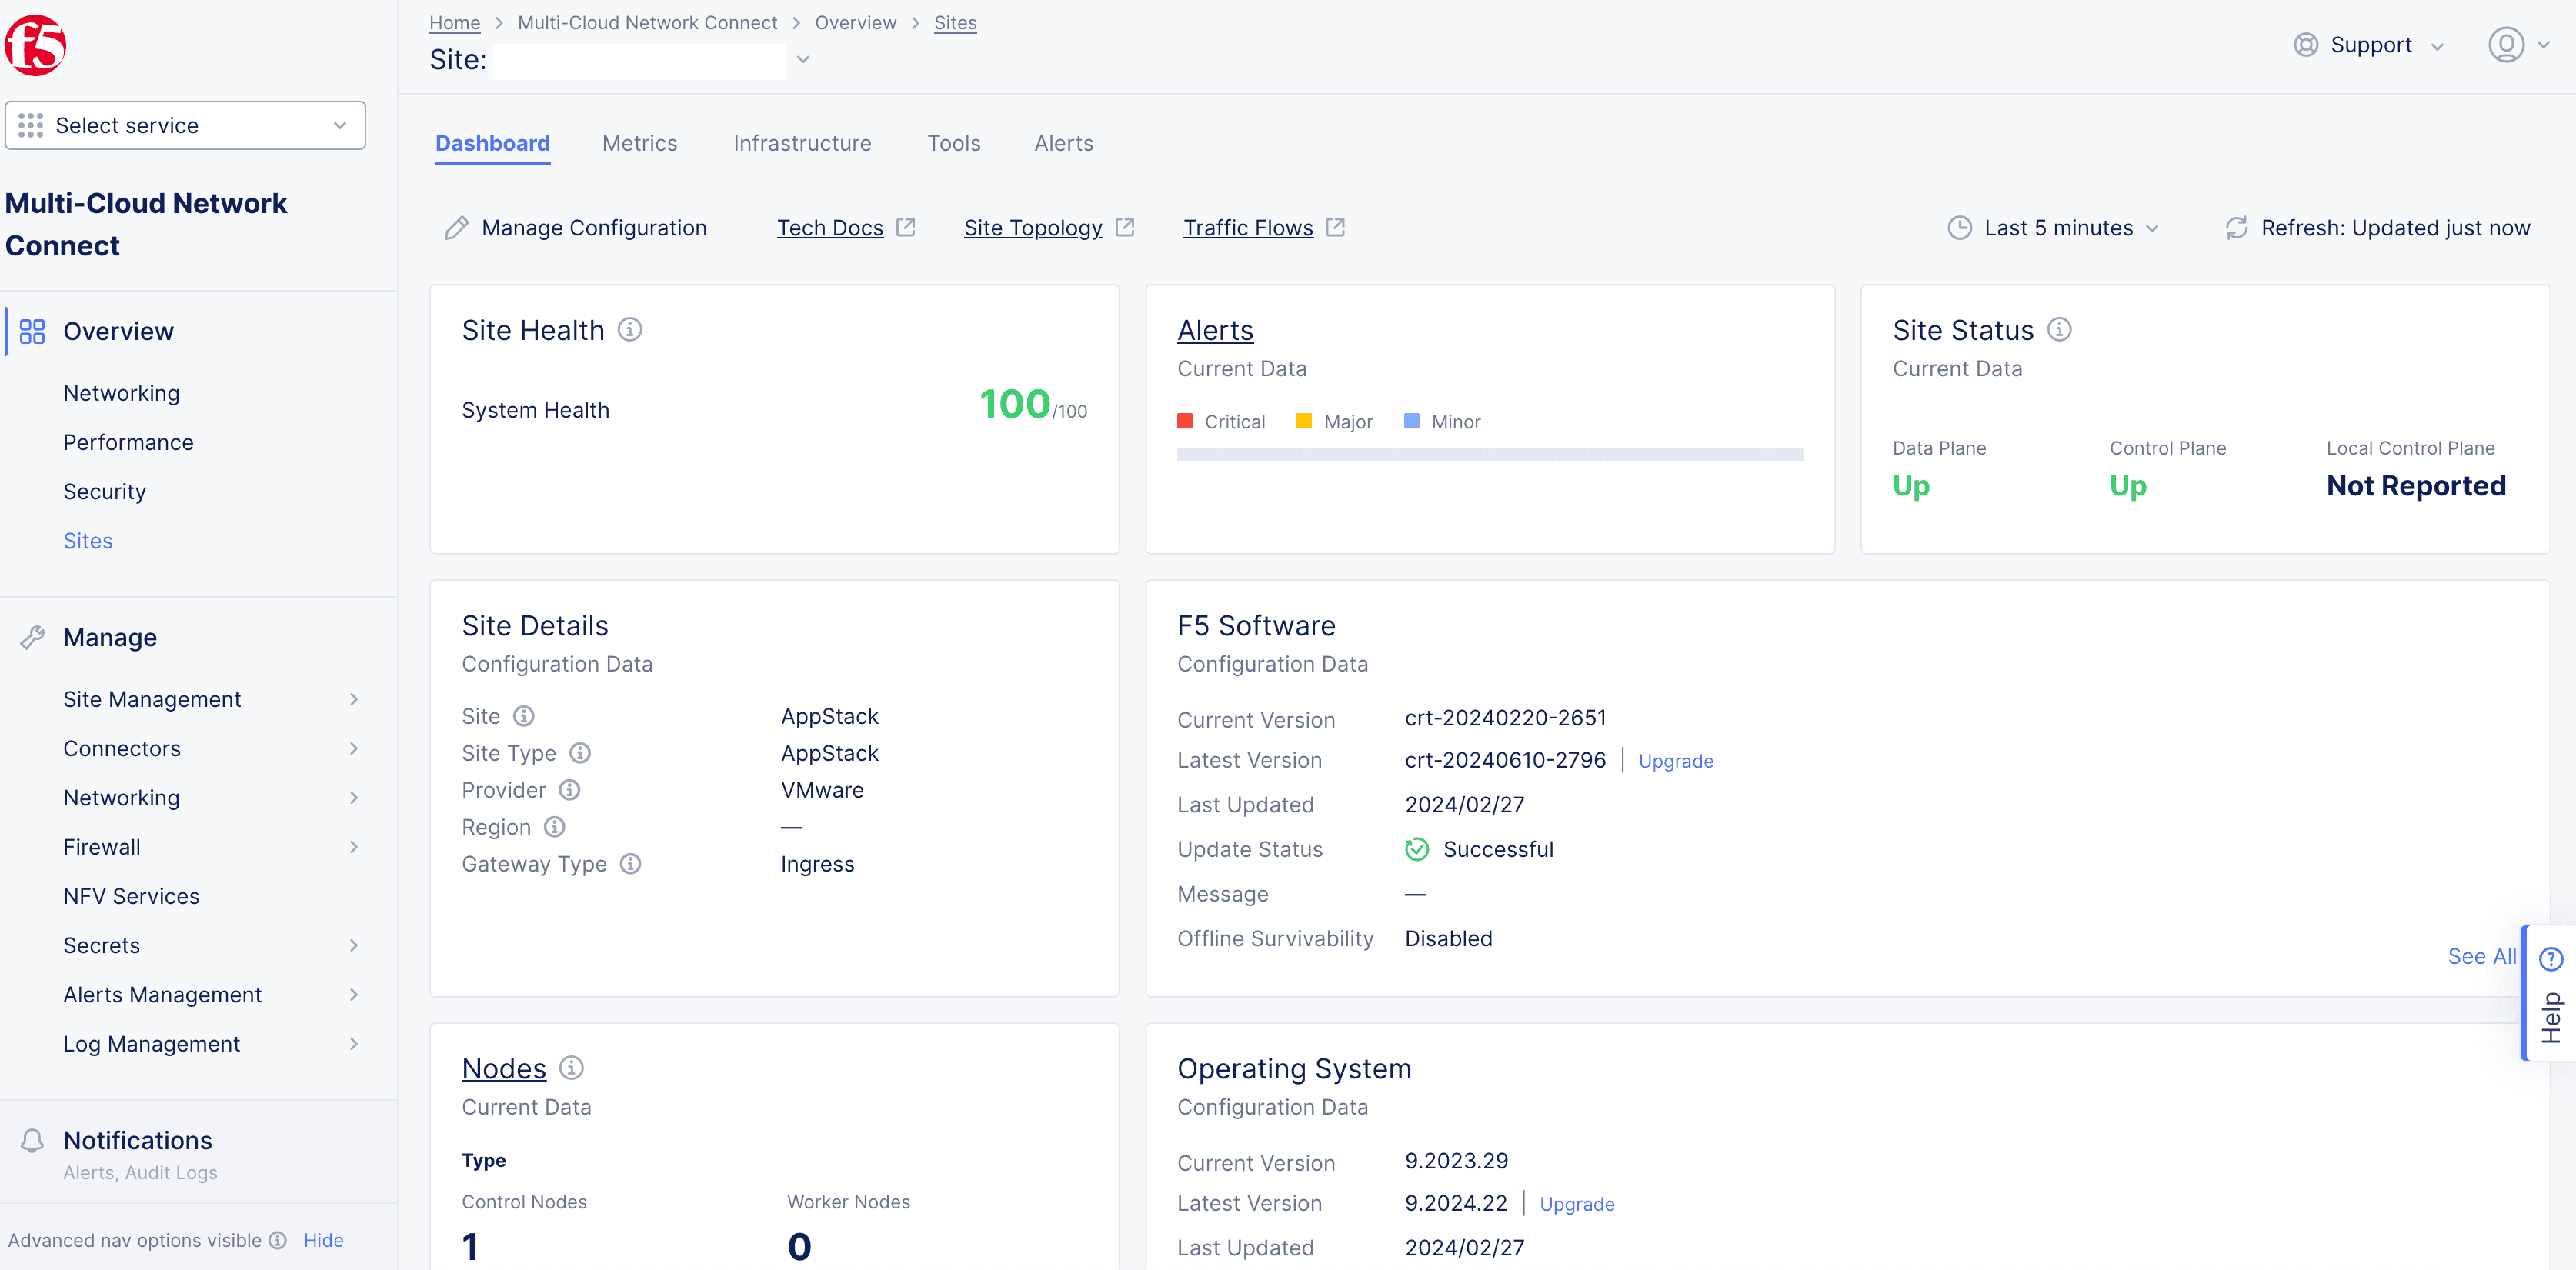Click the refresh icon
Screen dimensions: 2576x1270
click(x=2237, y=228)
